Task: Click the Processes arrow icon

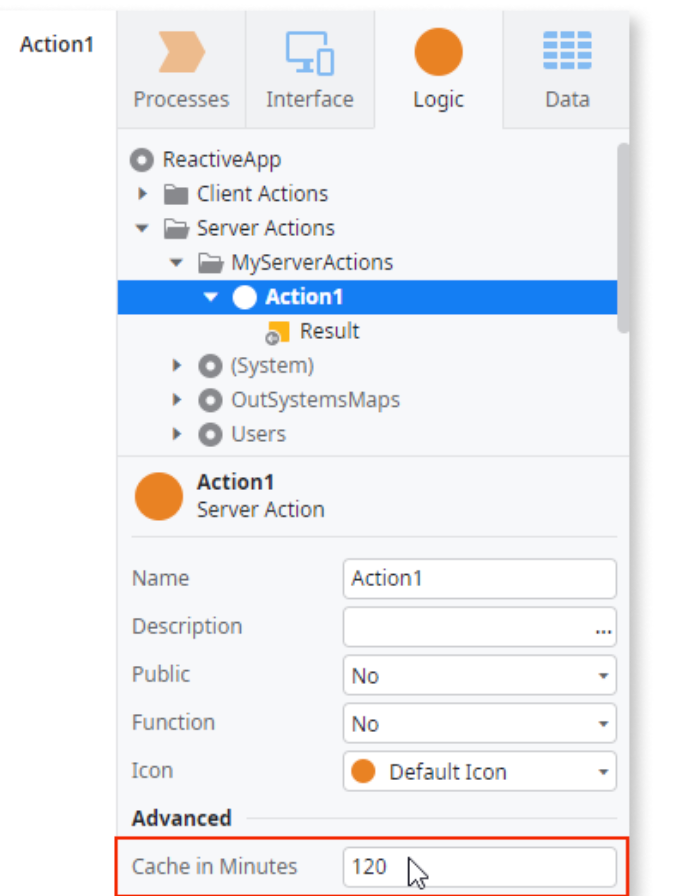Action: tap(181, 52)
